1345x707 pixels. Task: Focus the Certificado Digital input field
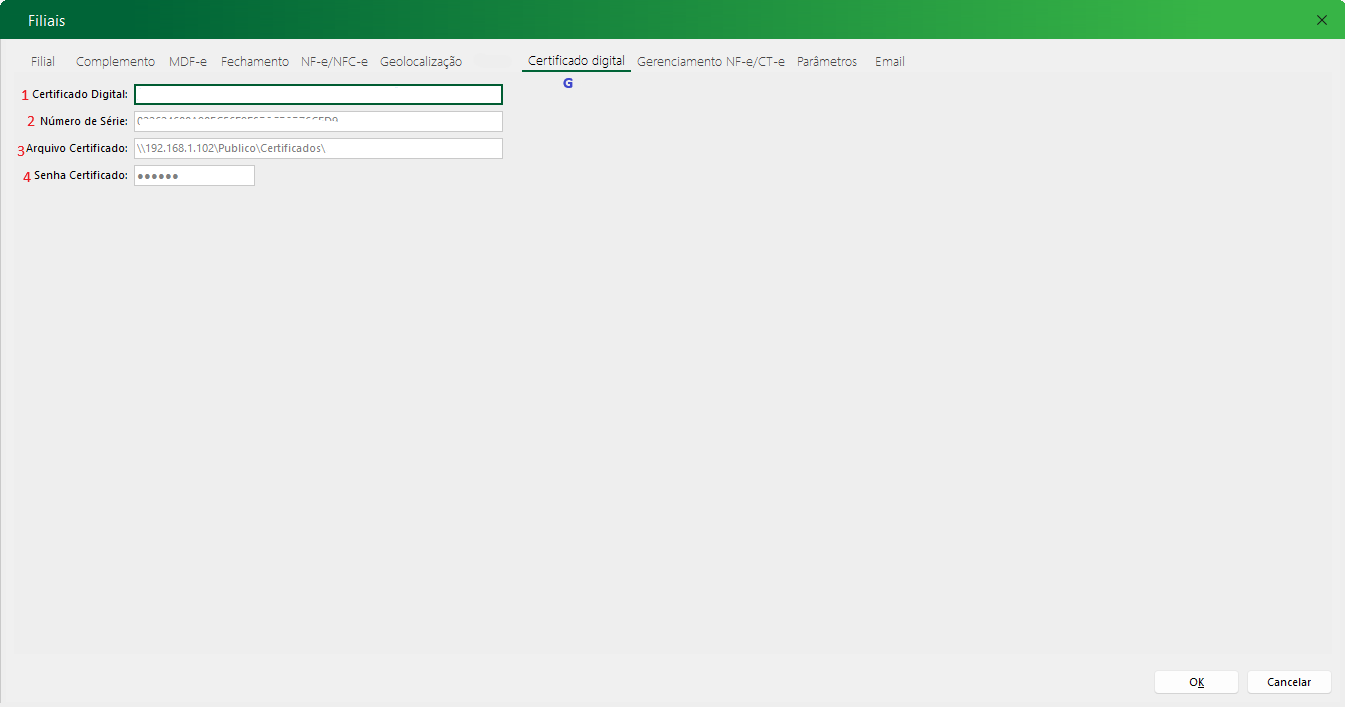click(x=318, y=95)
